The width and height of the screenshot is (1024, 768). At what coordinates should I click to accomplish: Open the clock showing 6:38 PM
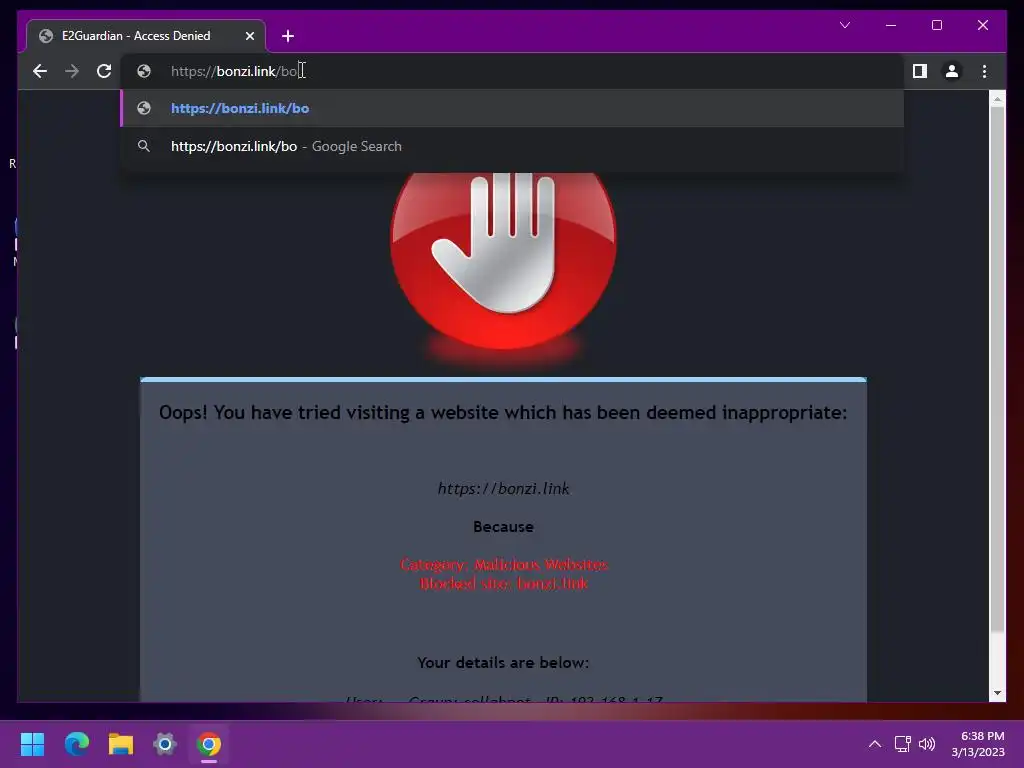coord(978,744)
